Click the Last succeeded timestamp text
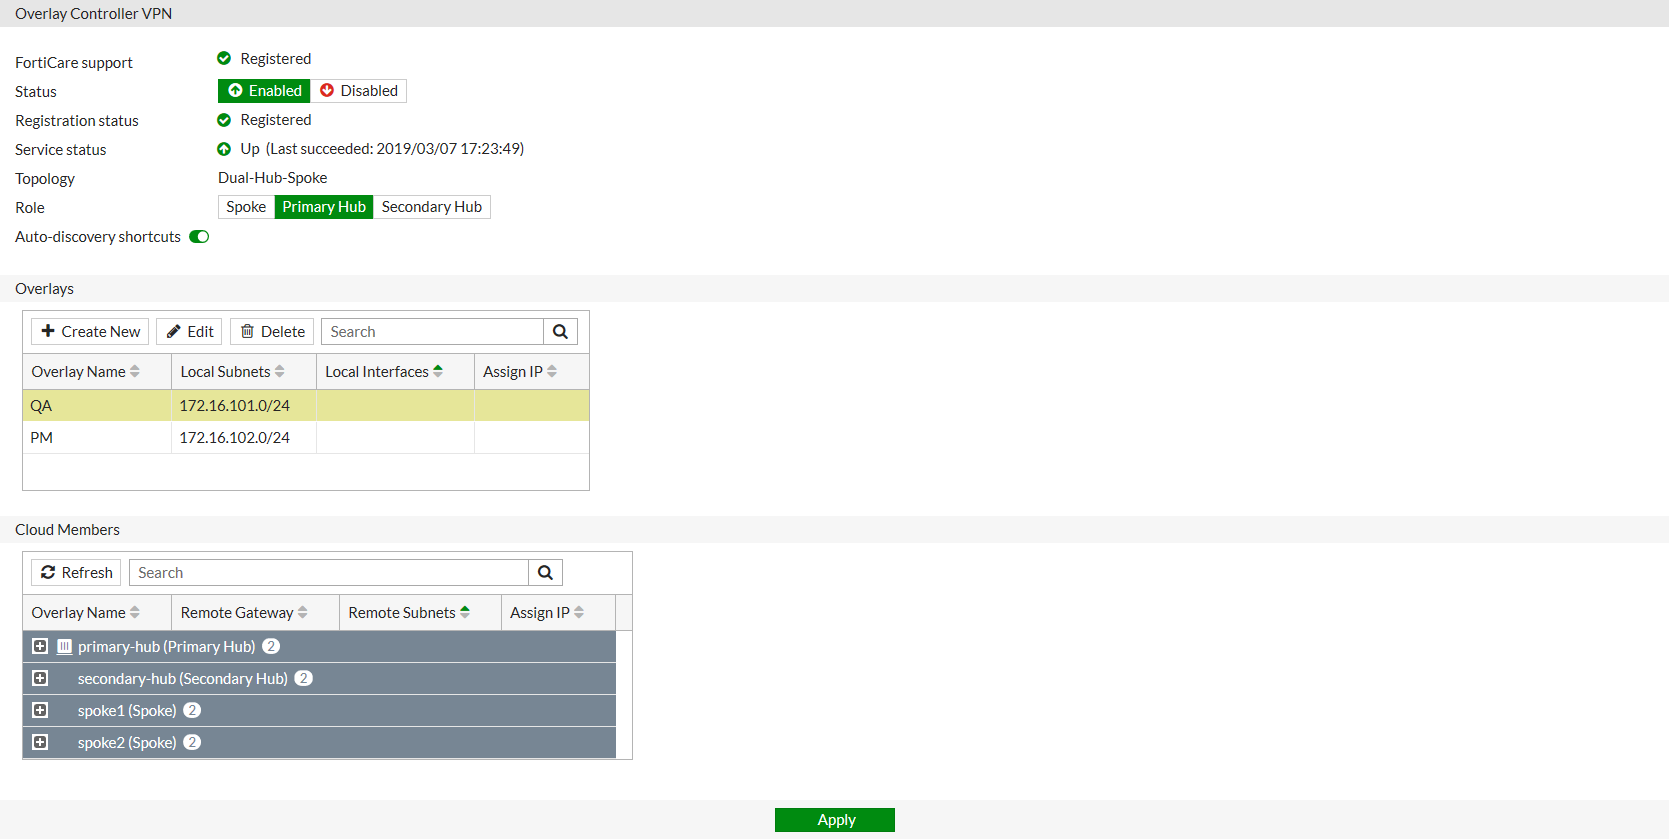Viewport: 1669px width, 839px height. click(x=395, y=149)
